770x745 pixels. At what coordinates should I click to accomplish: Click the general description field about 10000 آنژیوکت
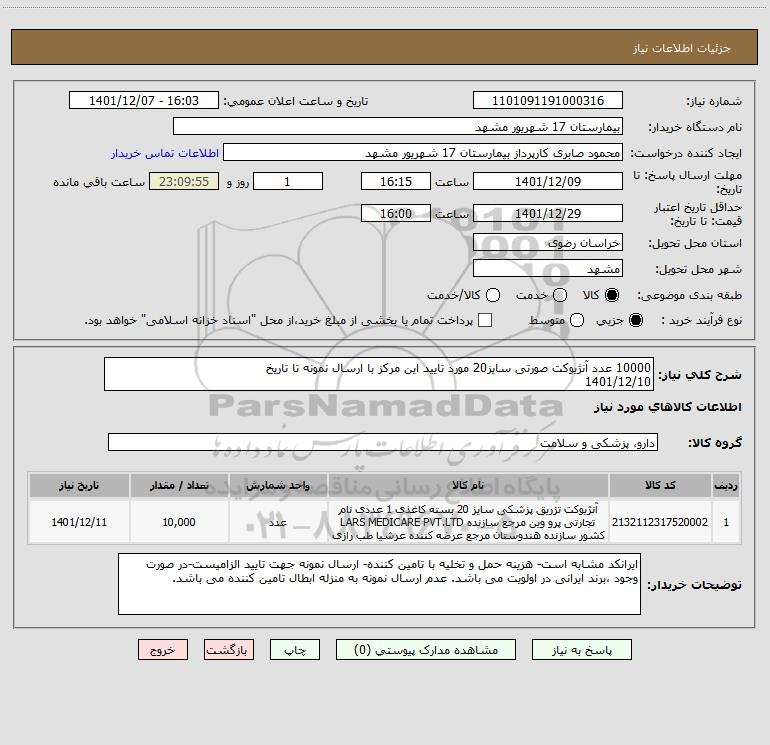379,374
